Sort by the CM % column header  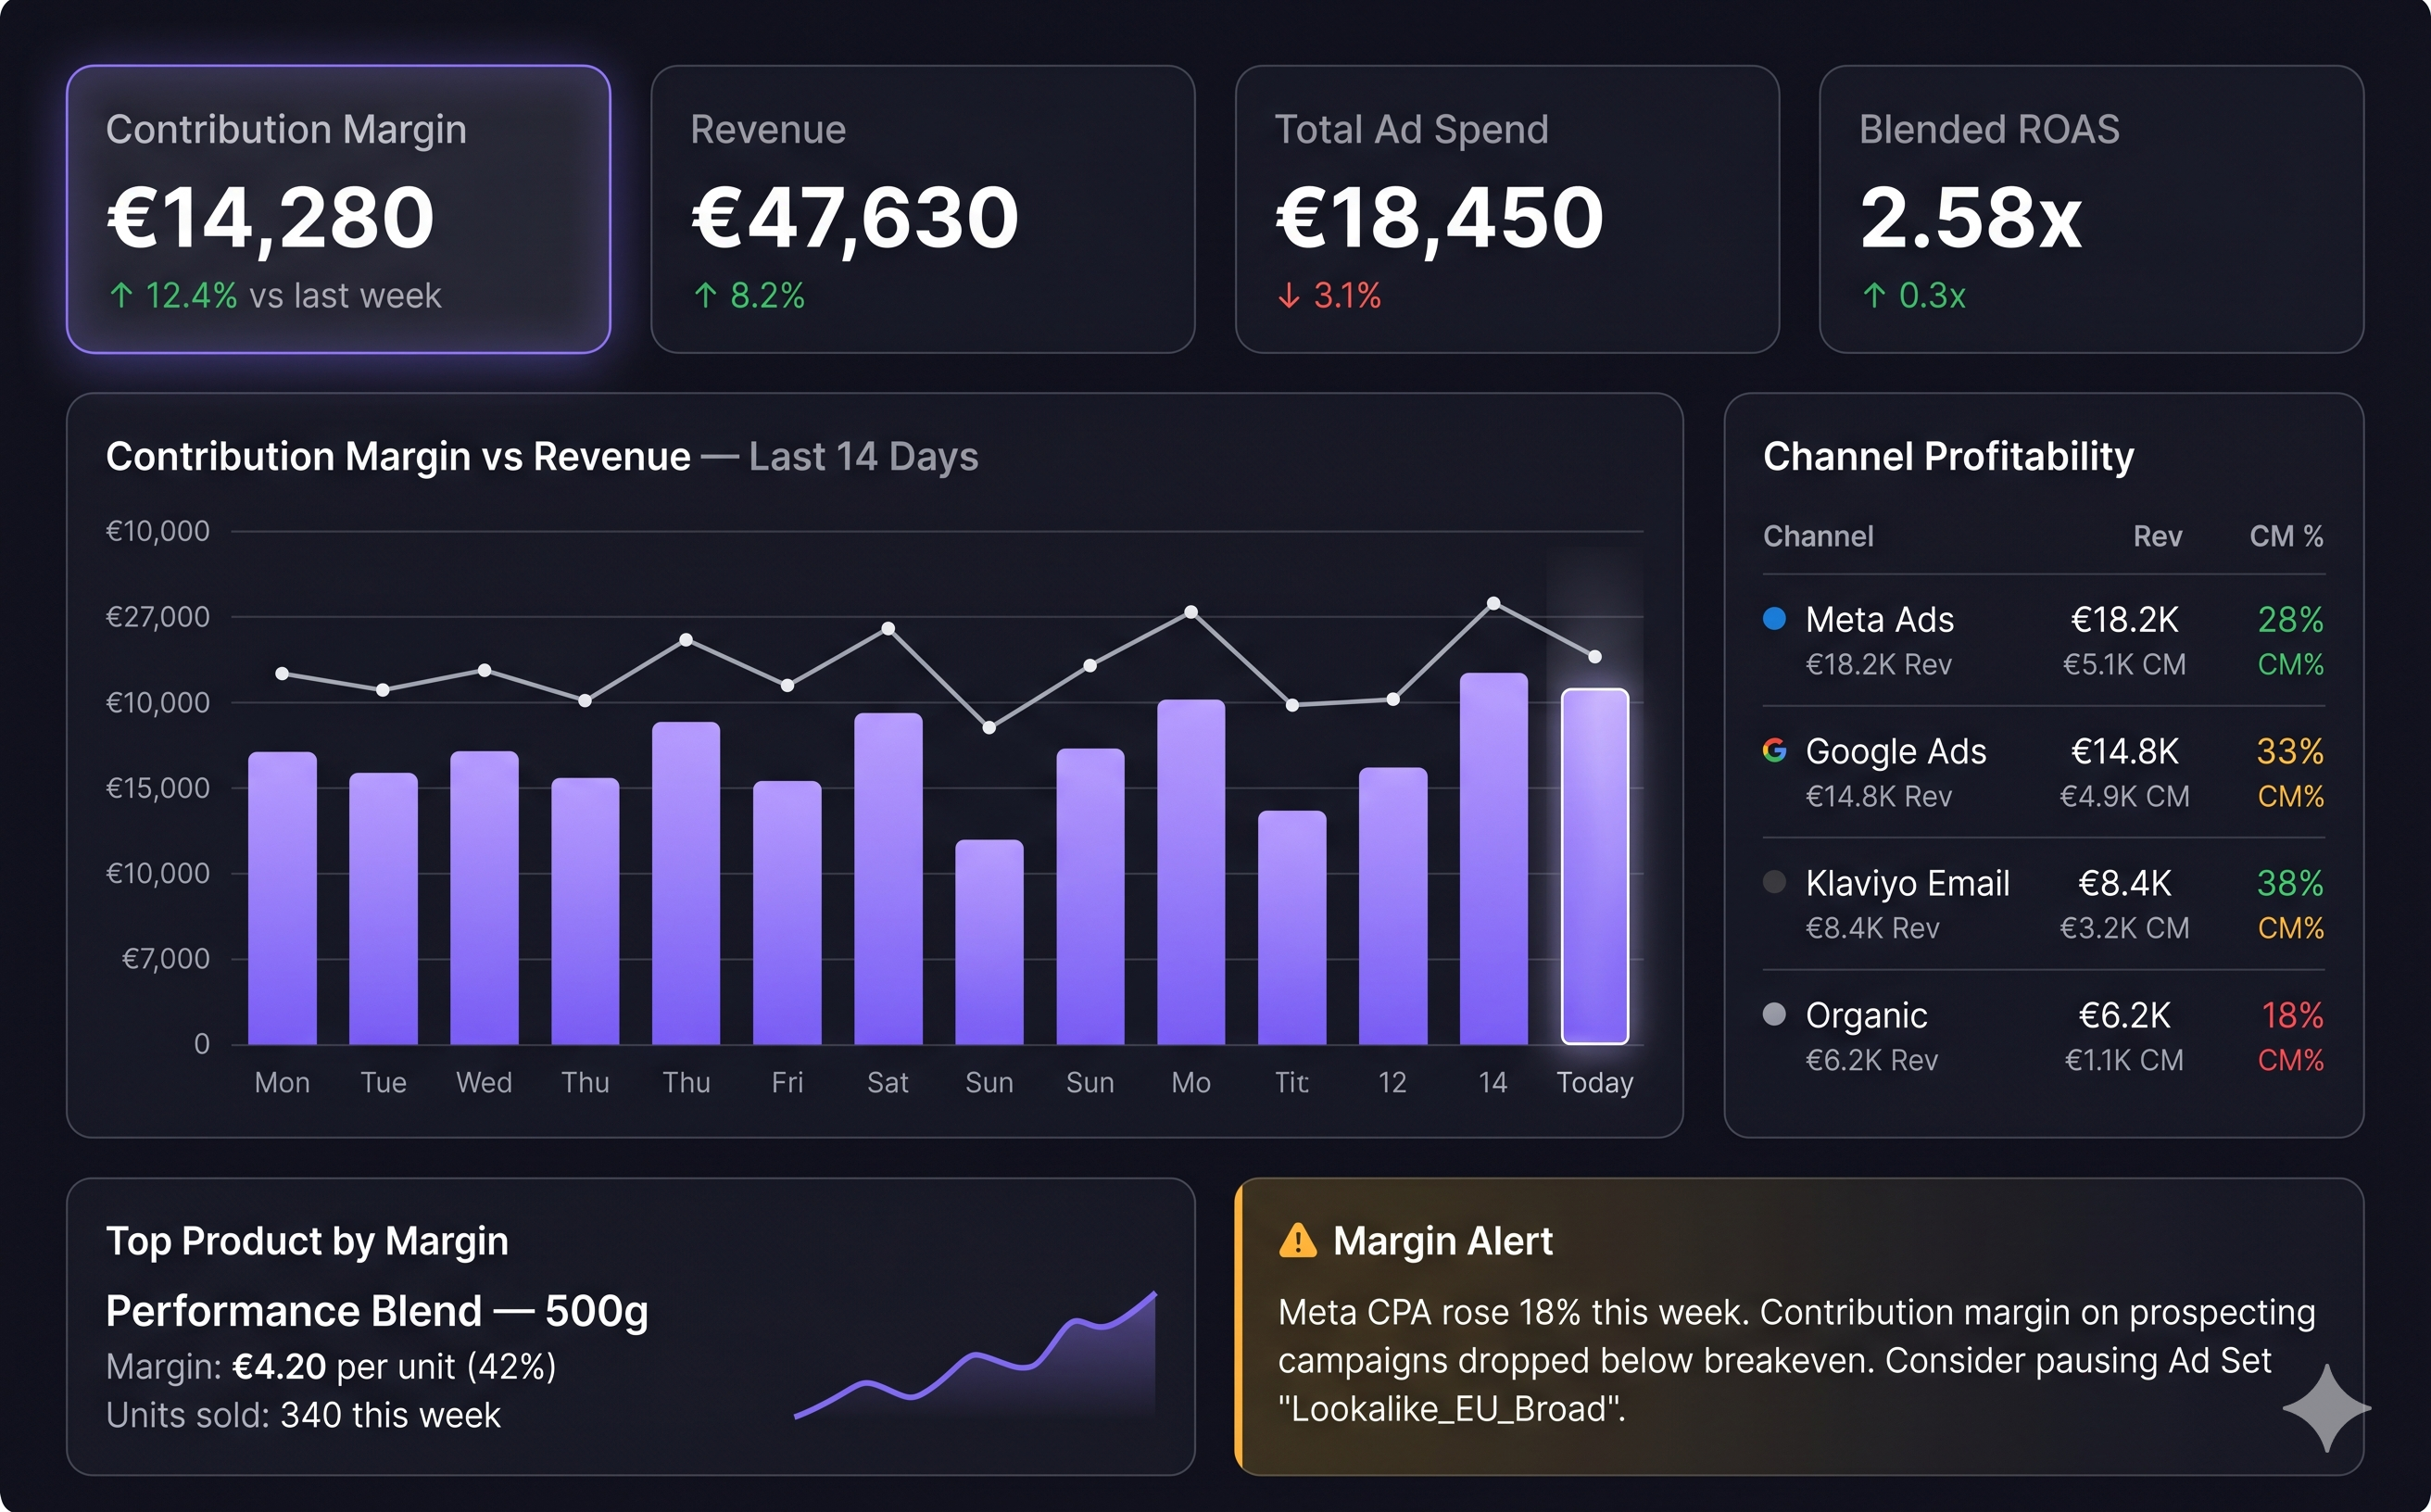(x=2286, y=536)
